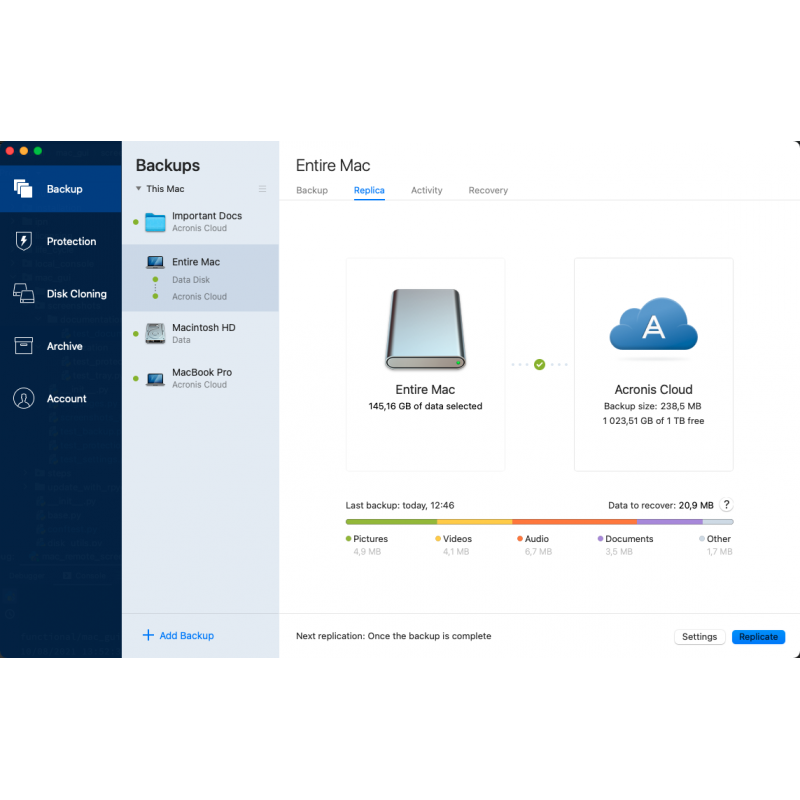Open the Recovery tab
This screenshot has height=800, width=800.
(488, 190)
